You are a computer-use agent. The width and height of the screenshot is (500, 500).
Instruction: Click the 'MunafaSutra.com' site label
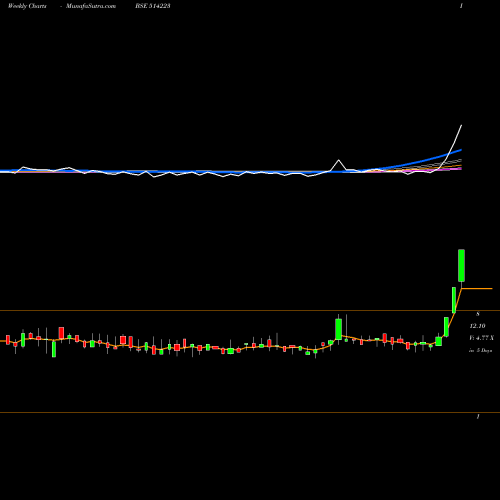point(91,6)
